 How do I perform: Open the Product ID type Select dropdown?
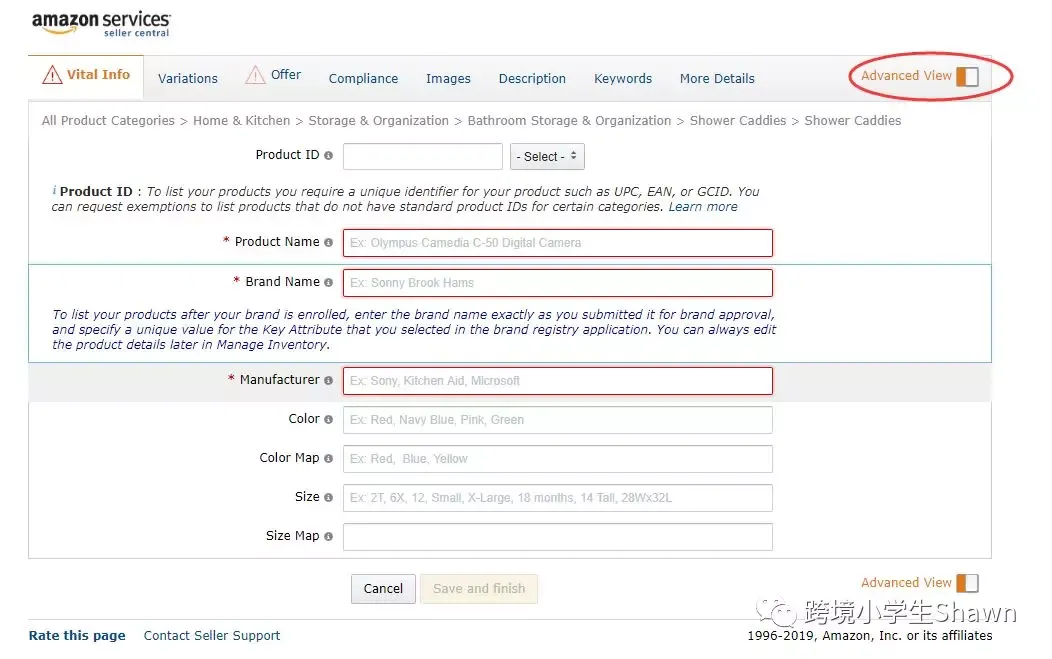point(547,156)
